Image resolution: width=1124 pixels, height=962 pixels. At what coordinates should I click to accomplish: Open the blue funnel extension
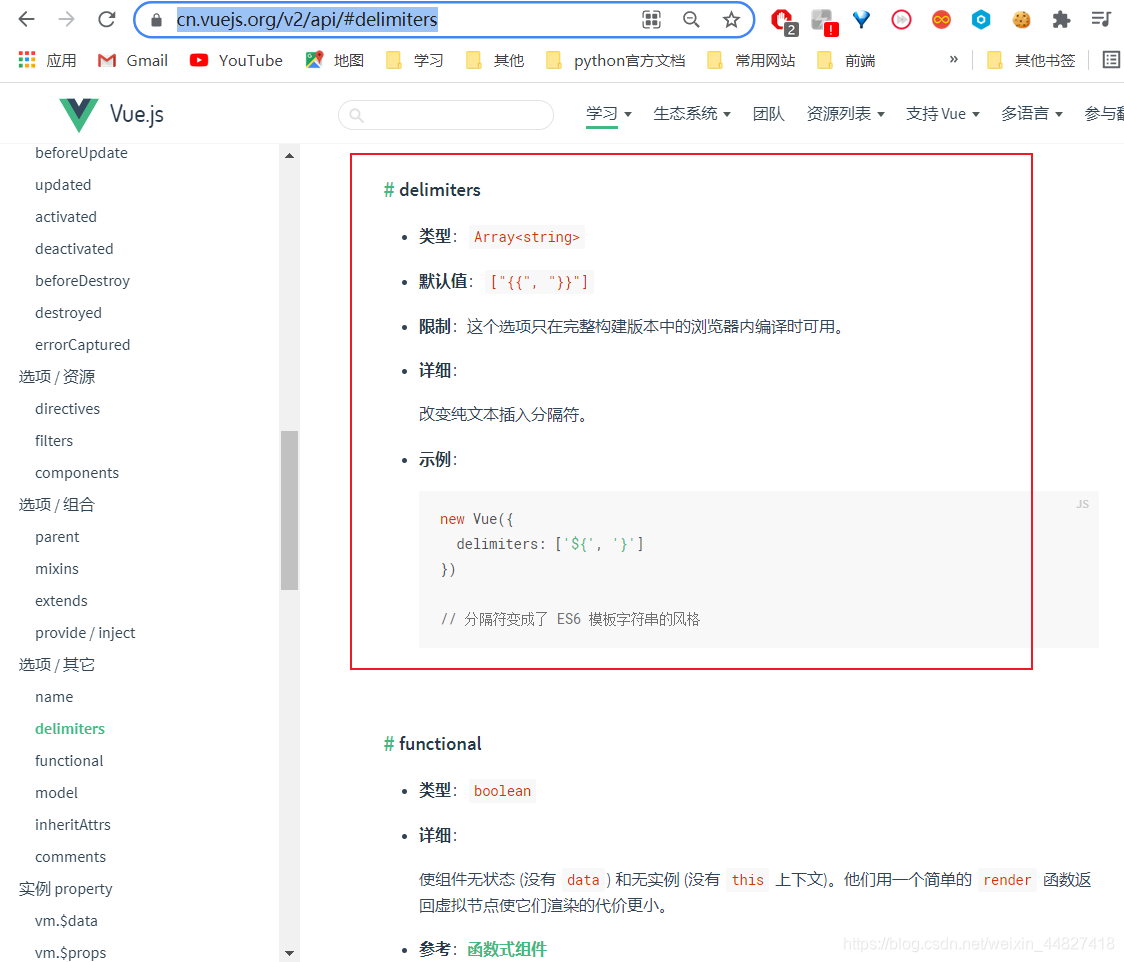click(861, 19)
